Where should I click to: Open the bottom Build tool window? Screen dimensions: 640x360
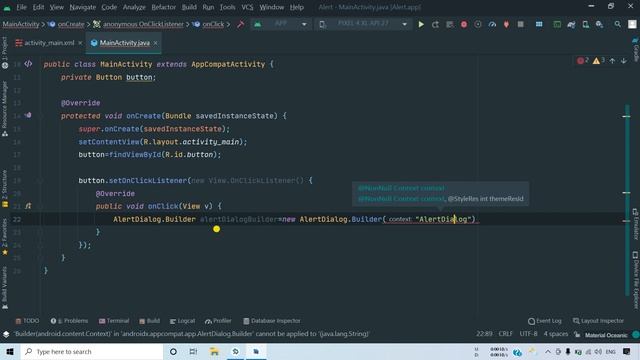(x=149, y=321)
